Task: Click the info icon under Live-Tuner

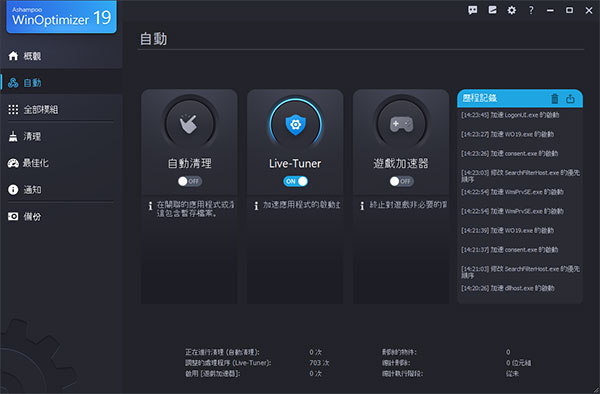Action: coord(256,206)
